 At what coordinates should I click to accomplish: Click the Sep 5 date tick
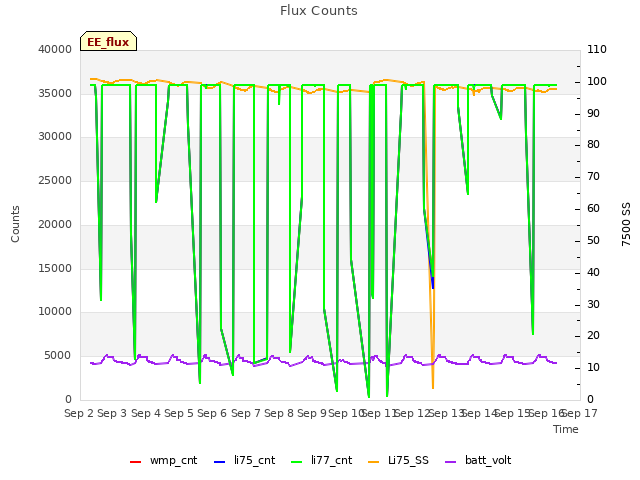pos(179,413)
